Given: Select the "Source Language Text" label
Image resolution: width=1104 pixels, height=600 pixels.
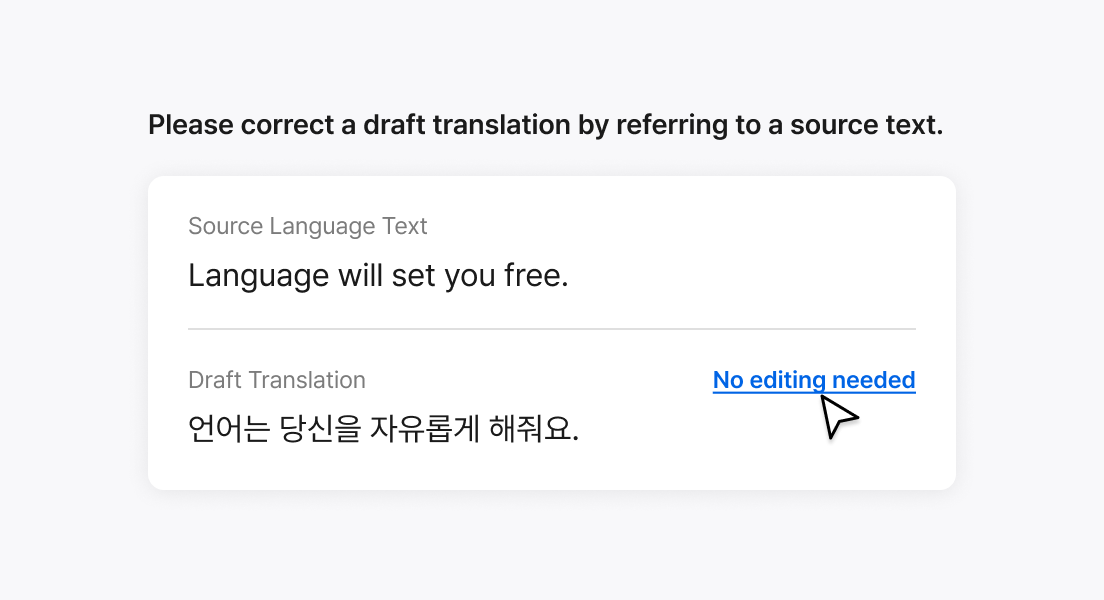Looking at the screenshot, I should click(308, 226).
